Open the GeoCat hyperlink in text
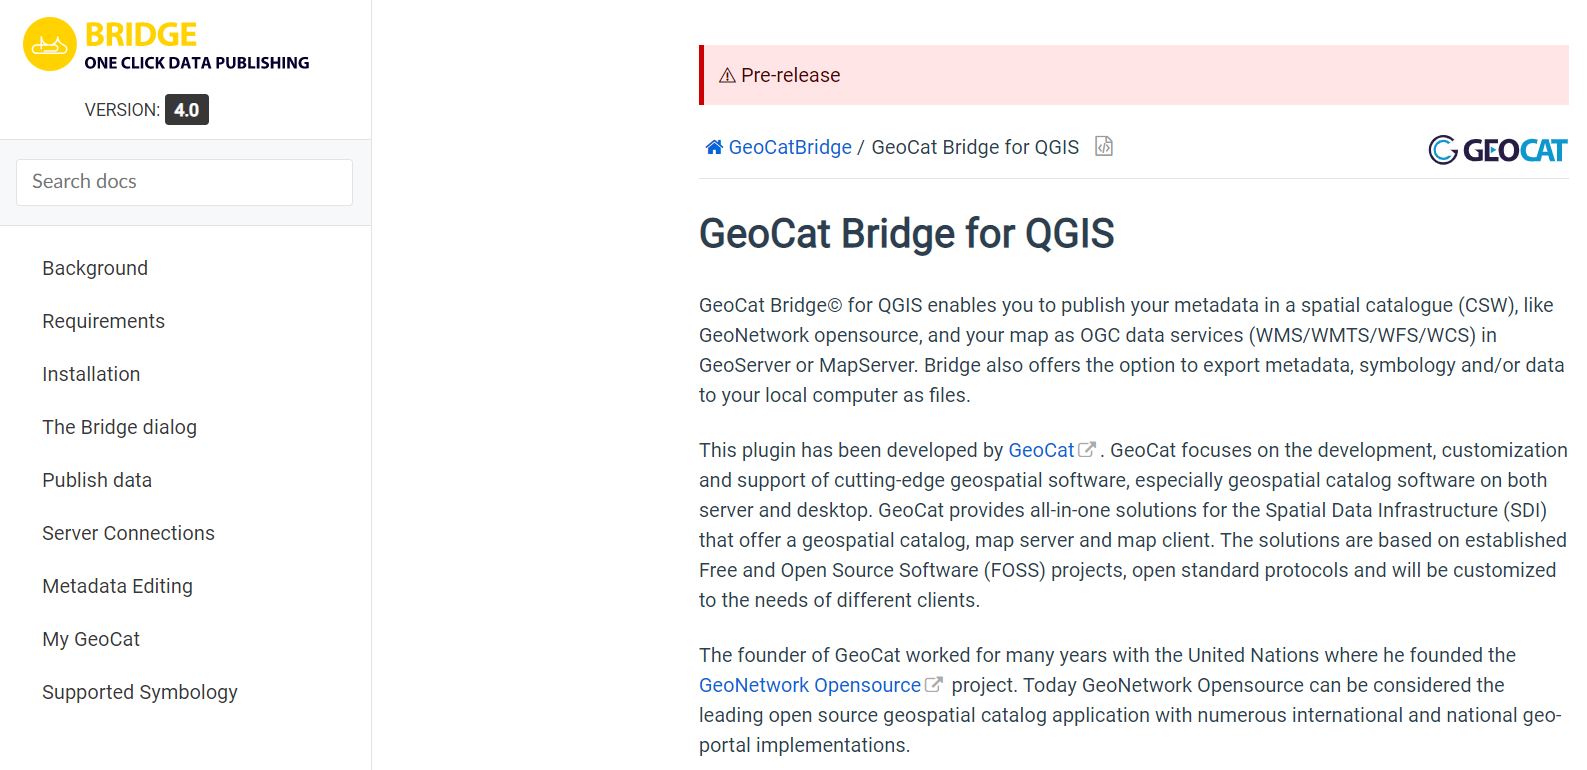1587x770 pixels. 1040,450
